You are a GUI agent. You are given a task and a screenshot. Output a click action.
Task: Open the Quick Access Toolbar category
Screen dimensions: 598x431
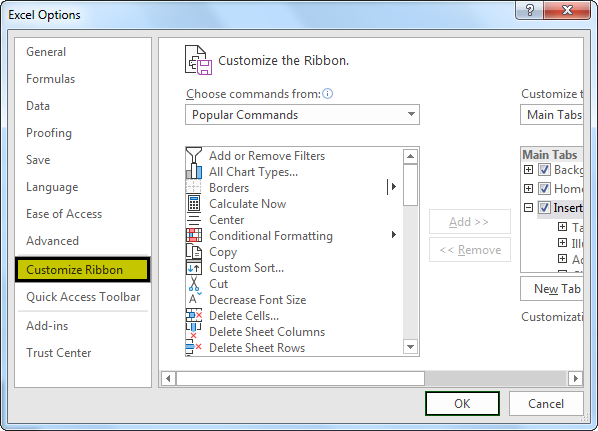coord(83,297)
